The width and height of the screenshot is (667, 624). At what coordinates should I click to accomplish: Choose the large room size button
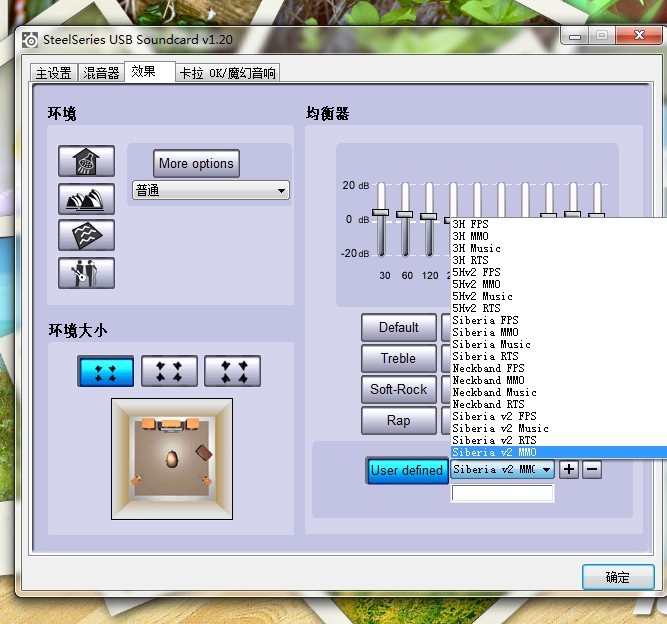tap(232, 371)
